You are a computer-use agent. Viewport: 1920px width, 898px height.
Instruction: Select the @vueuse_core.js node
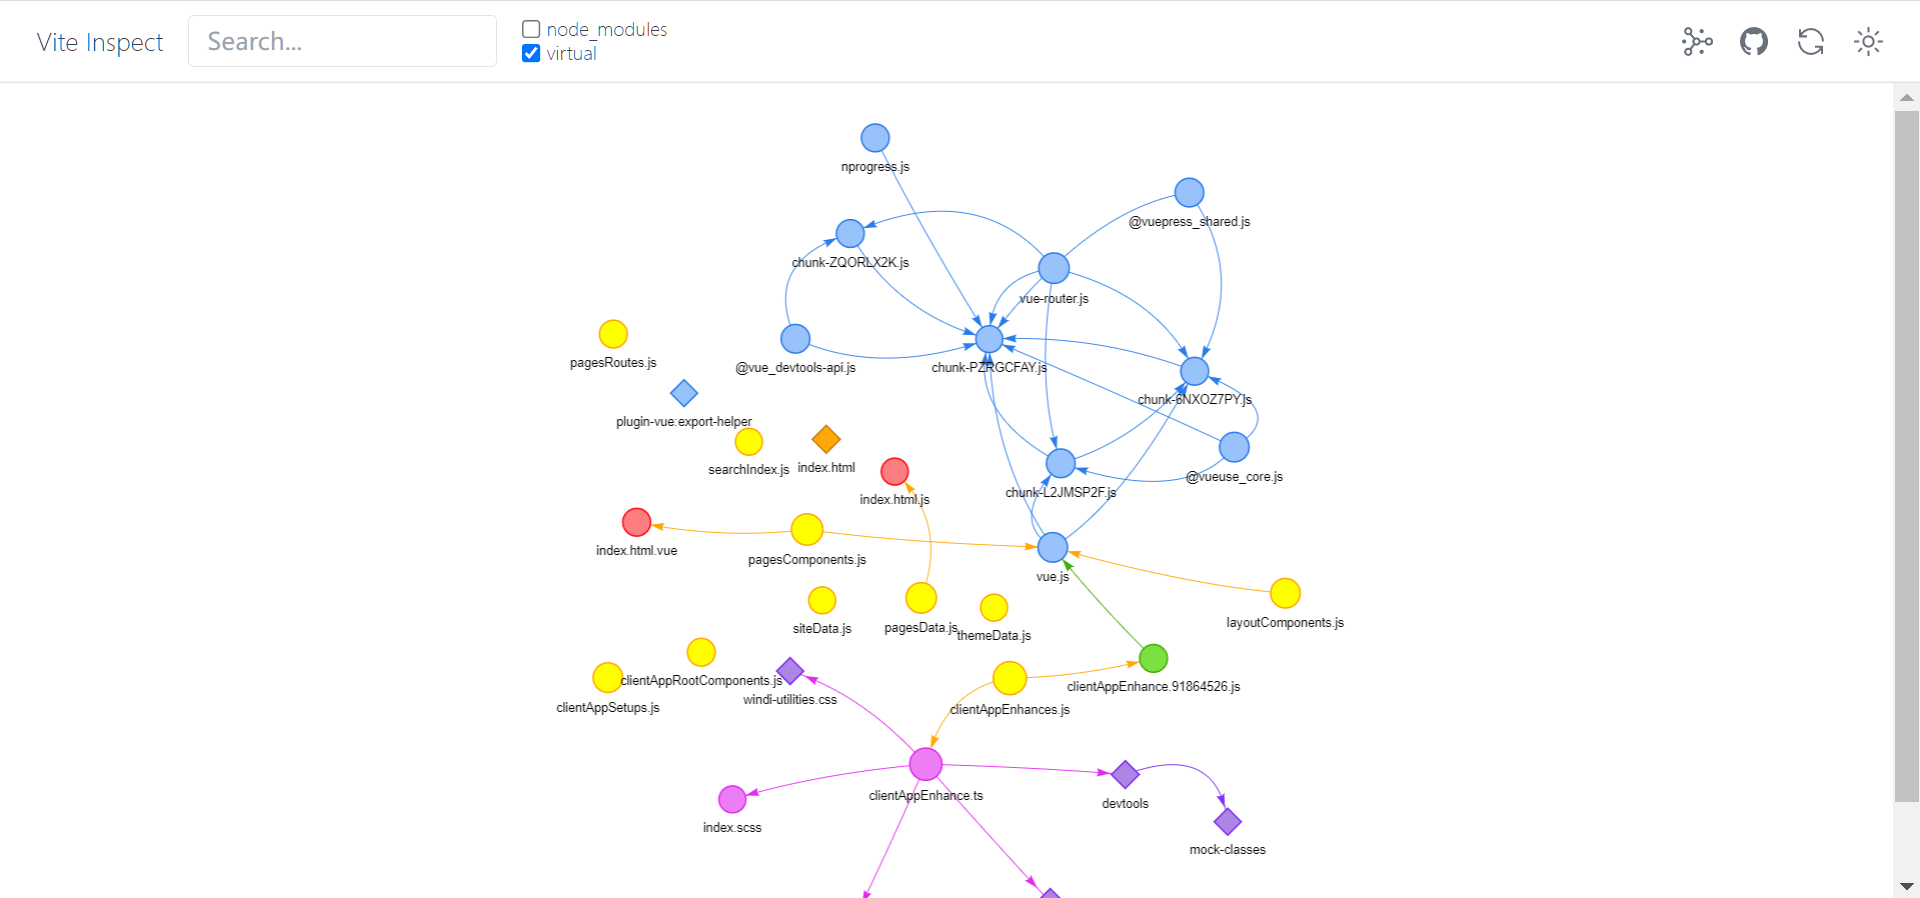coord(1234,447)
